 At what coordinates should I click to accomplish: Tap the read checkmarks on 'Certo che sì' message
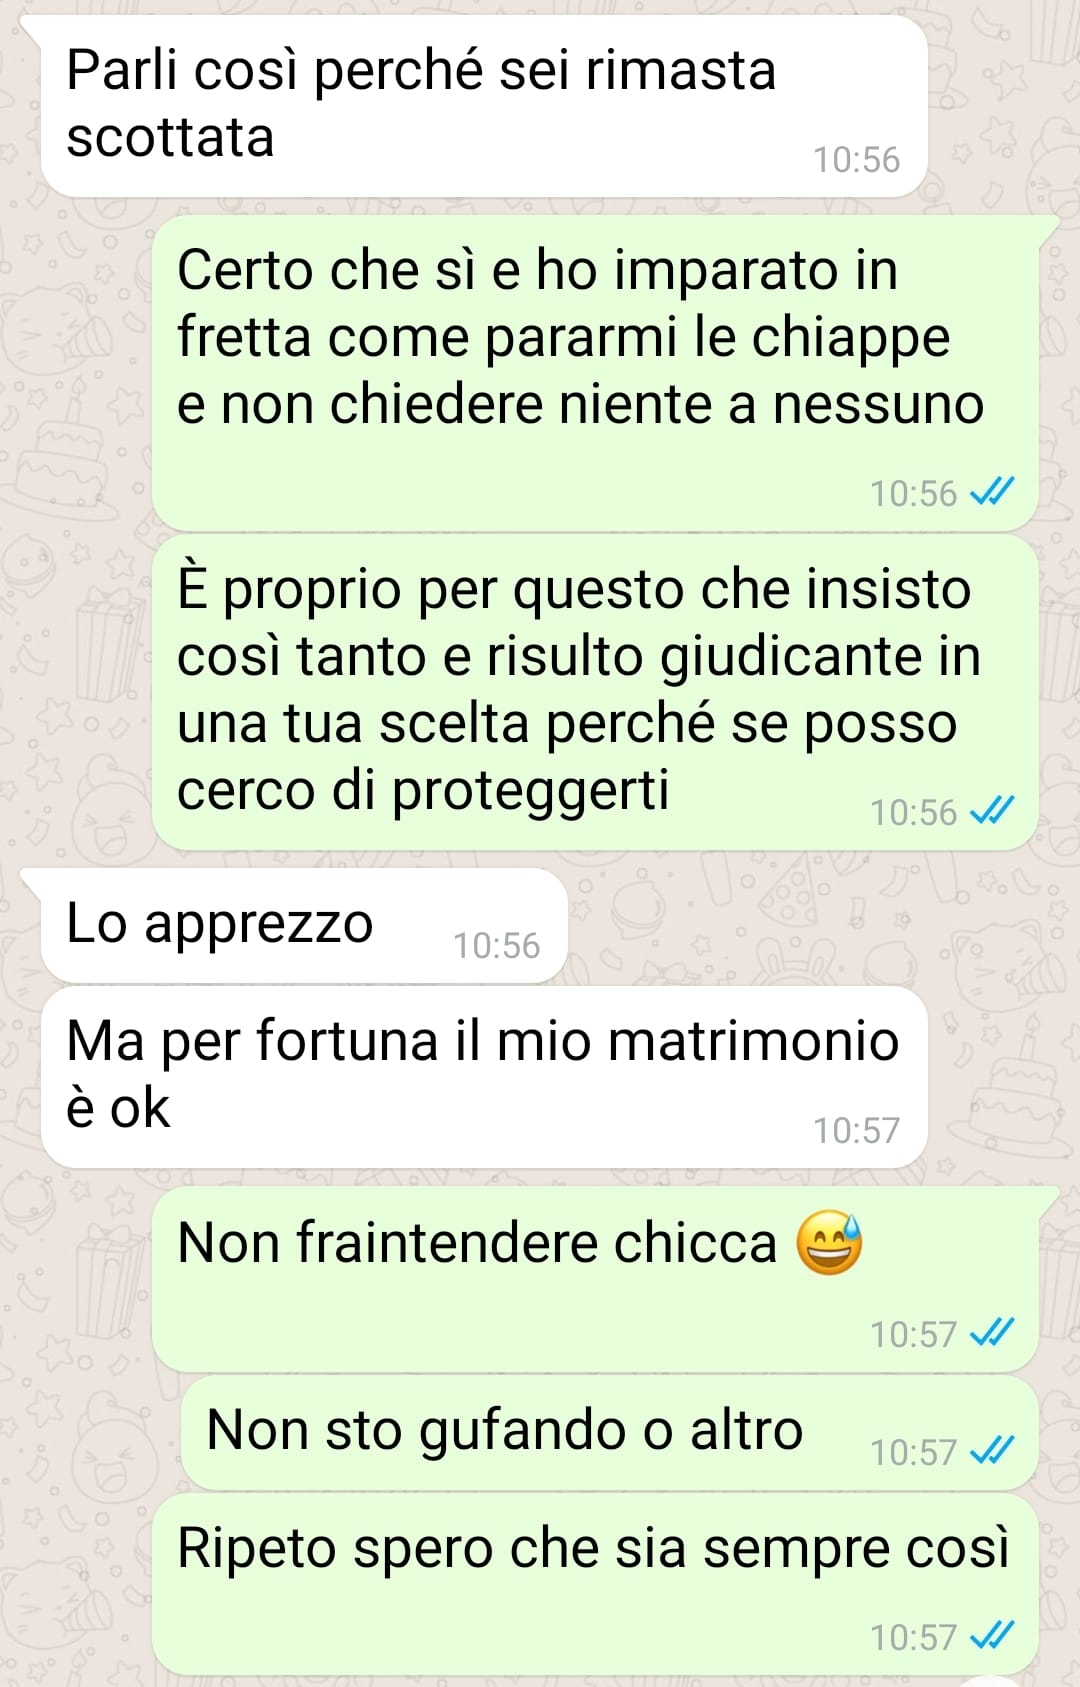(993, 493)
